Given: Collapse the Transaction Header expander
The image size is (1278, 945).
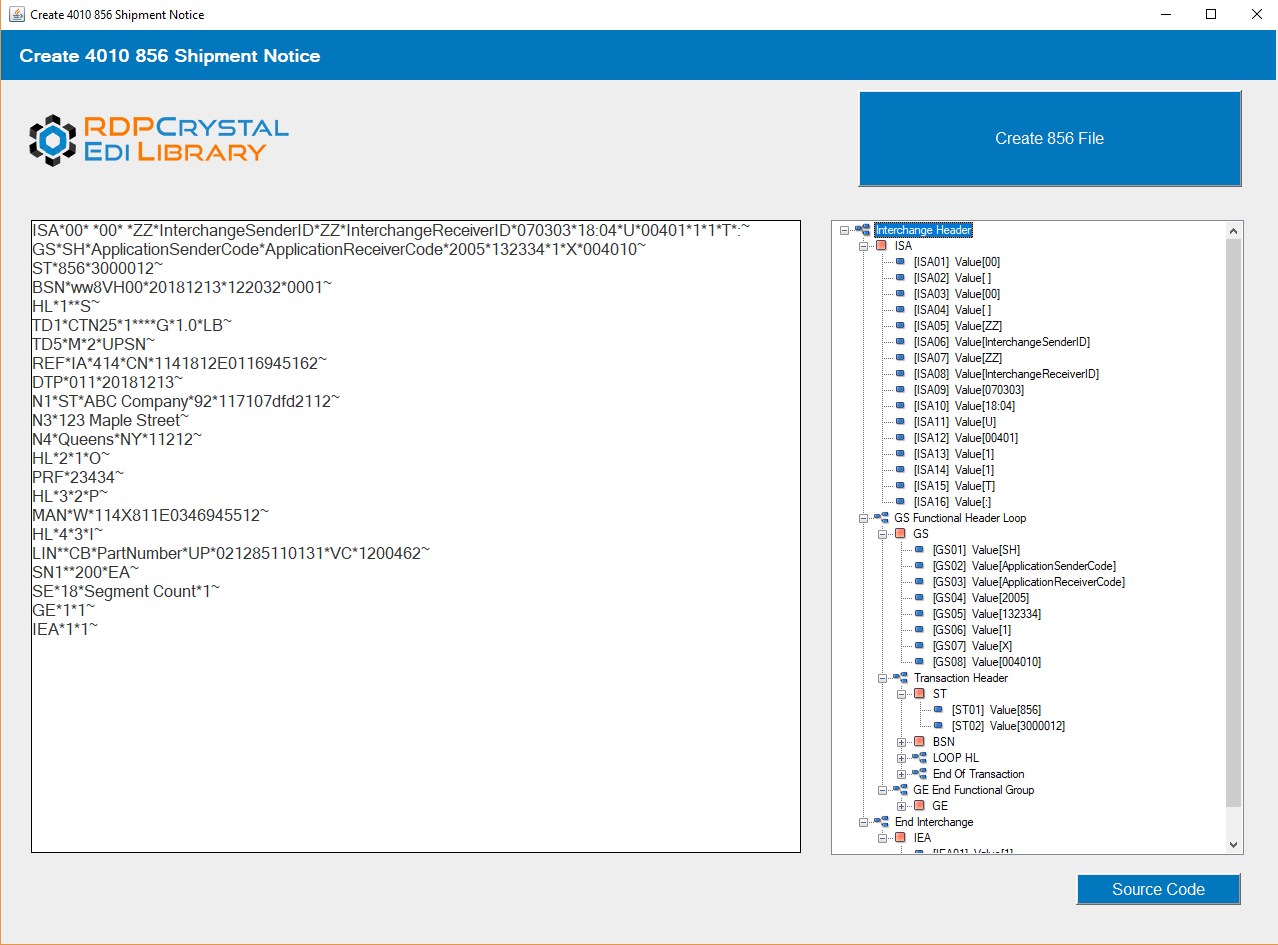Looking at the screenshot, I should coord(883,678).
